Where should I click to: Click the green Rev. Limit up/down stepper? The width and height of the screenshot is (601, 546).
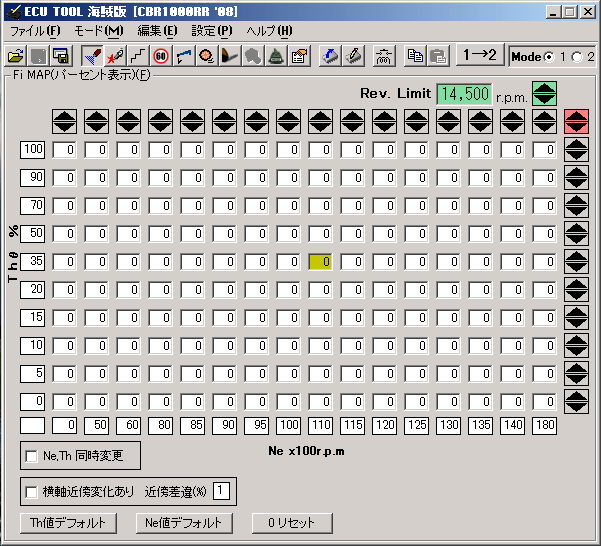pos(544,93)
